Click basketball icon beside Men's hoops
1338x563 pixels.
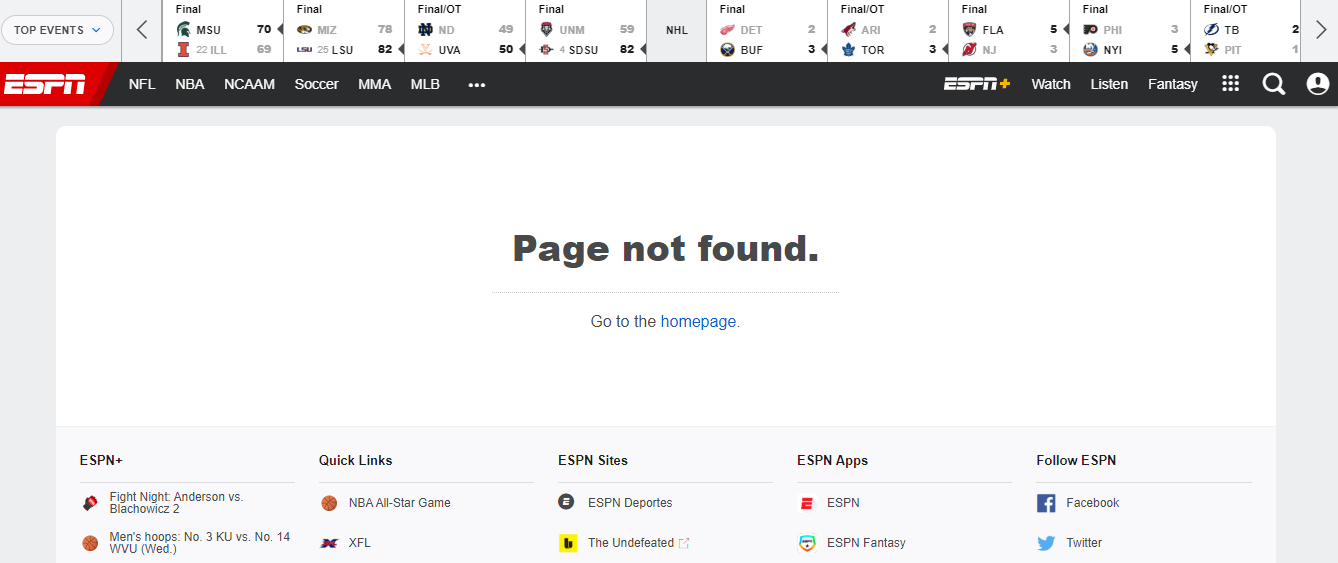[90, 543]
